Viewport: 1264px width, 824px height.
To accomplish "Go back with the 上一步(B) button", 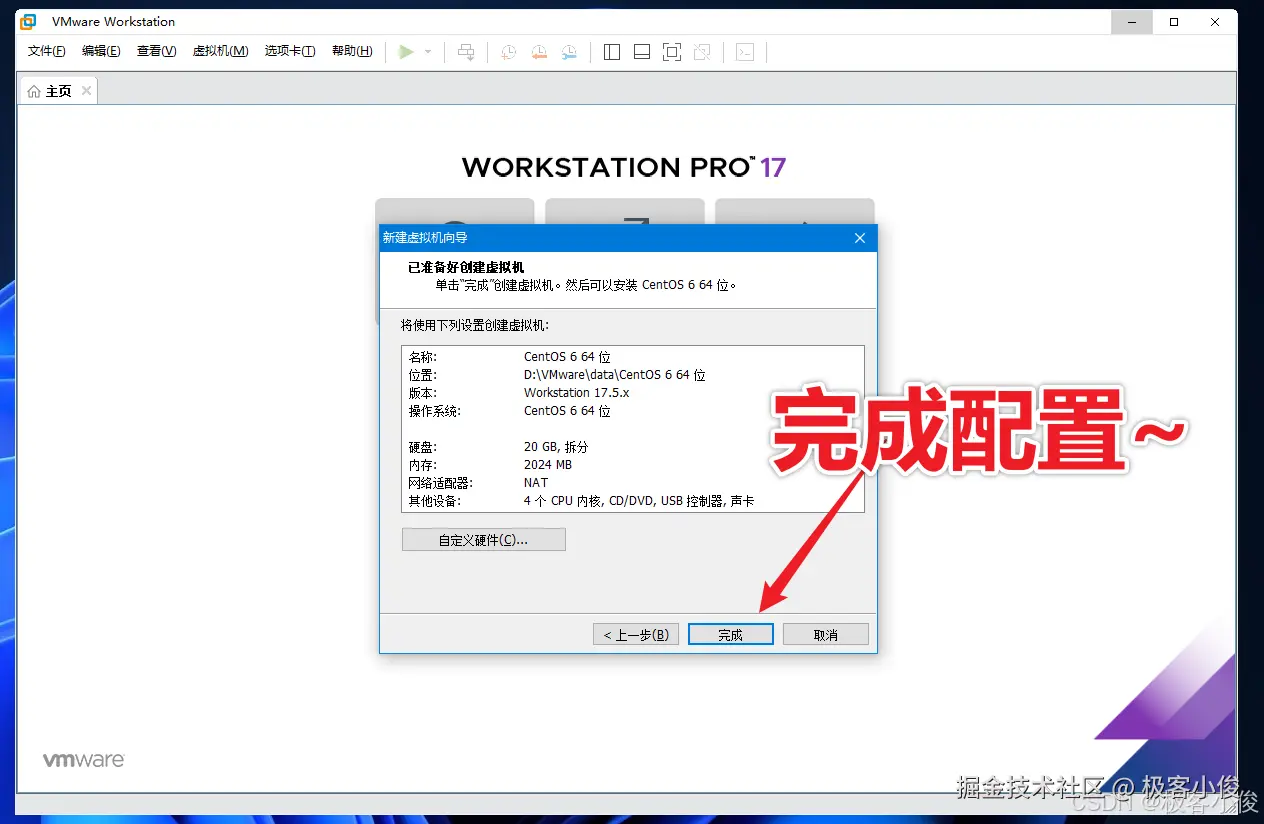I will (x=636, y=635).
